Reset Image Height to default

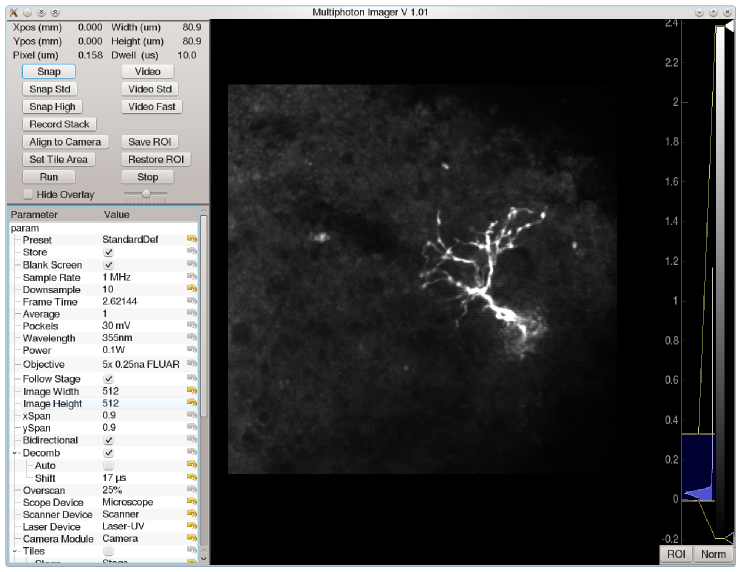point(192,403)
